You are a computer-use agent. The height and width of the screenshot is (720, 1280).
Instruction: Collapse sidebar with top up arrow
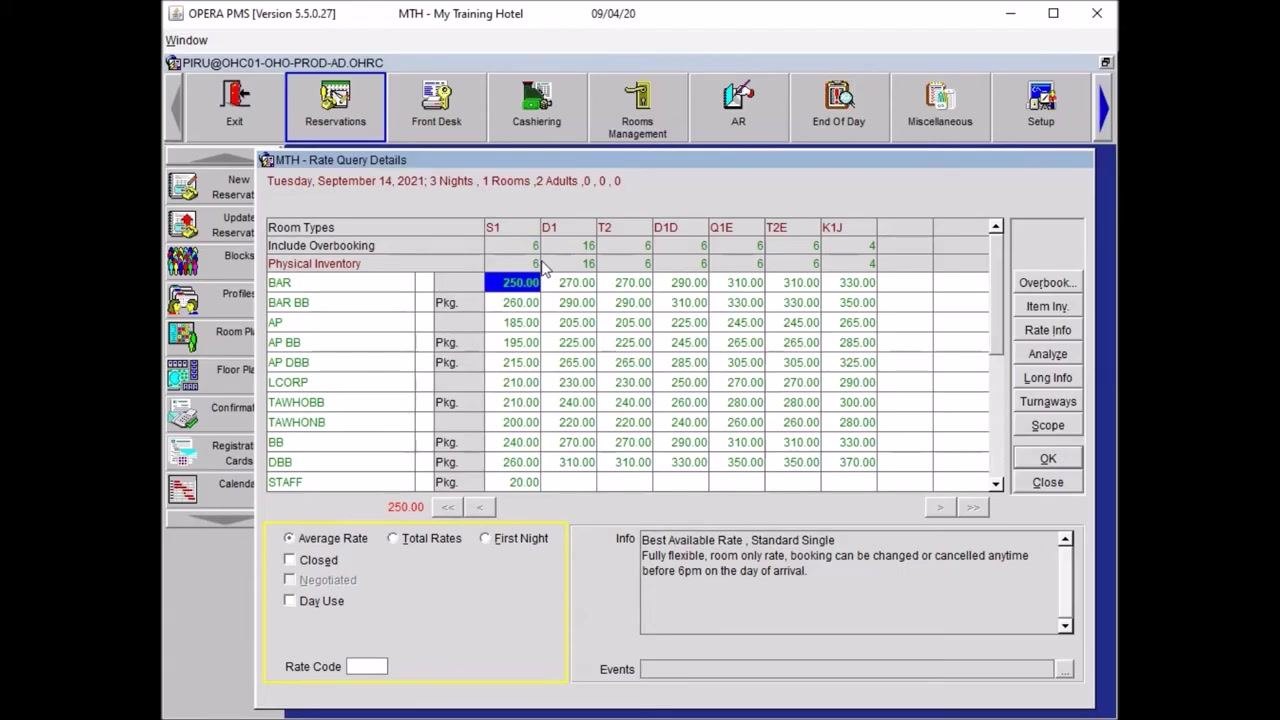(210, 158)
